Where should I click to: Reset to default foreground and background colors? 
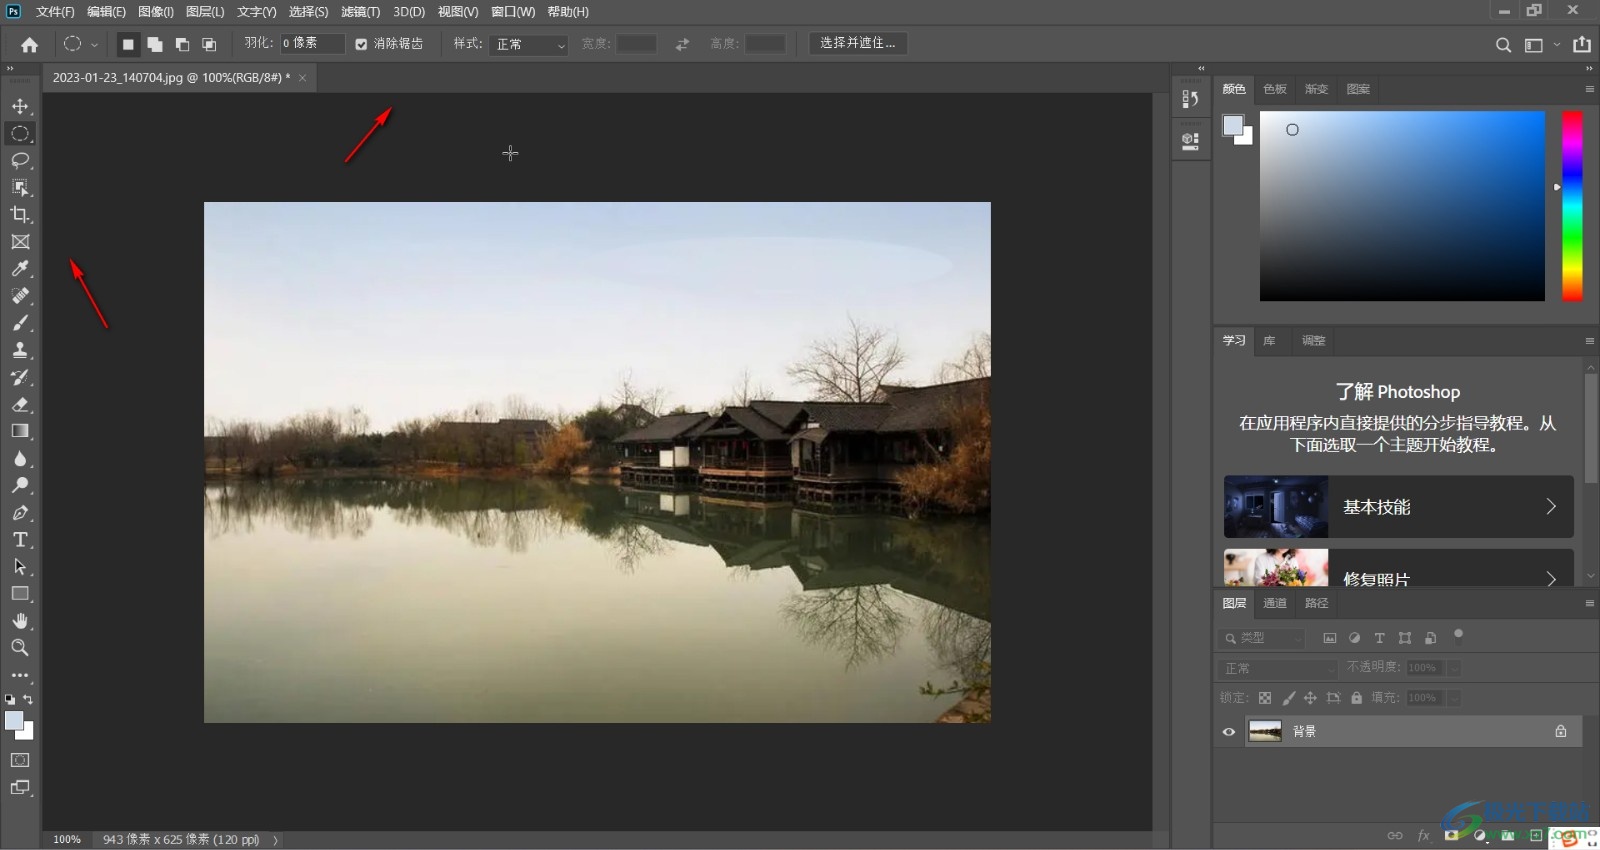point(10,700)
